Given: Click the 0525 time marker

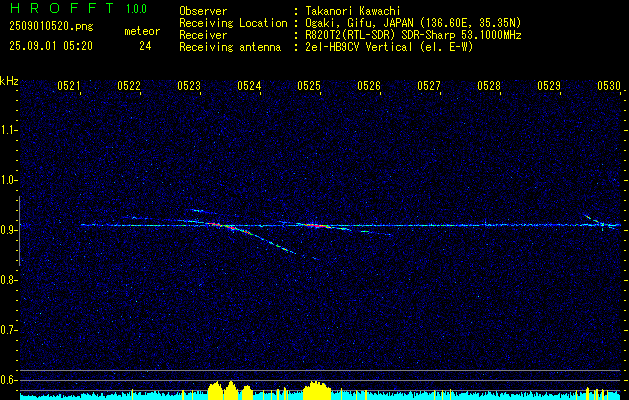Looking at the screenshot, I should pyautogui.click(x=309, y=86).
